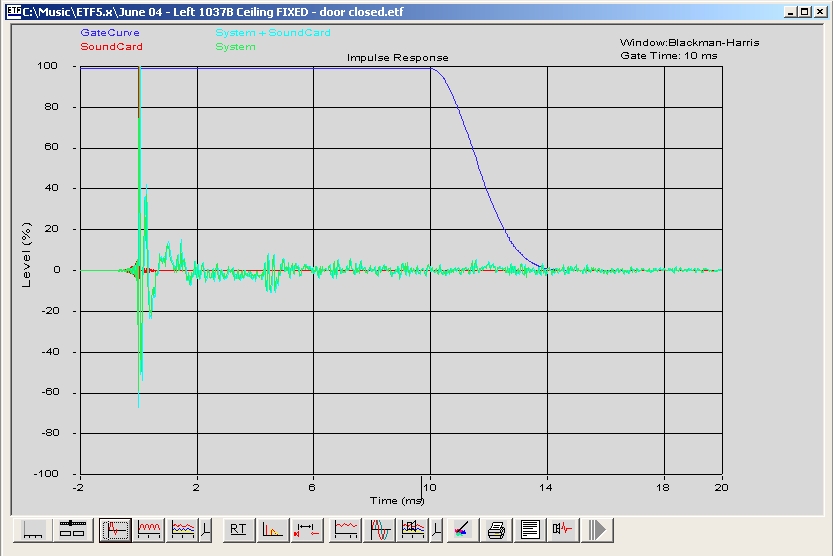Click the sine wave phase icon
Viewport: 833px width, 556px height.
pos(381,529)
